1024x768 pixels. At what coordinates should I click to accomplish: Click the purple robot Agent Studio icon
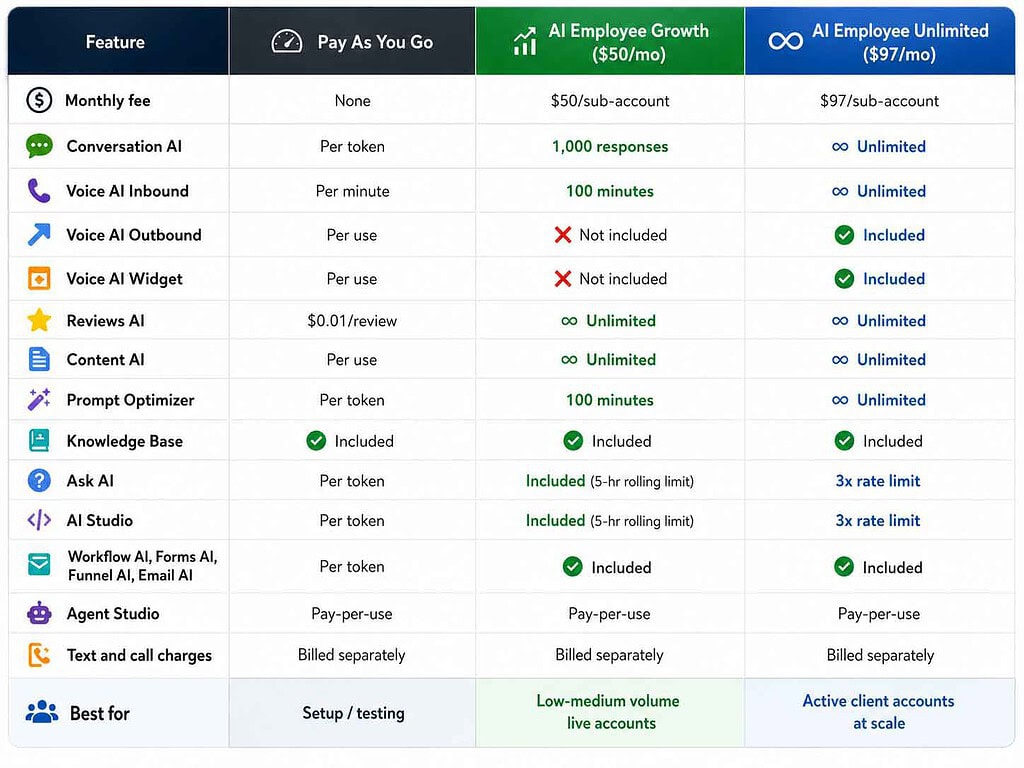(x=39, y=613)
